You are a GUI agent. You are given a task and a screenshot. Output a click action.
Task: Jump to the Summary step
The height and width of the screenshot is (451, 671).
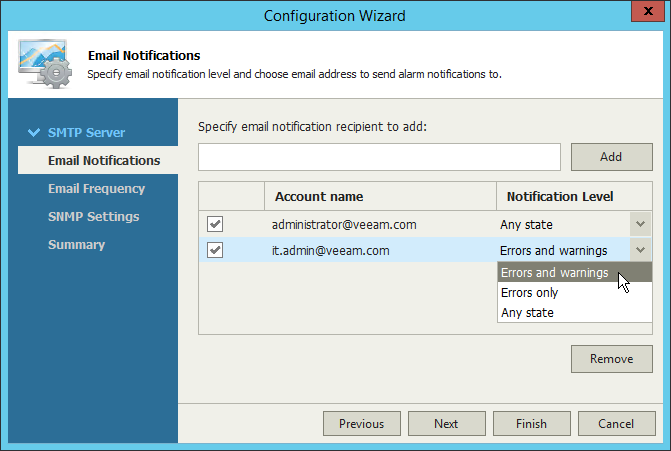[76, 244]
